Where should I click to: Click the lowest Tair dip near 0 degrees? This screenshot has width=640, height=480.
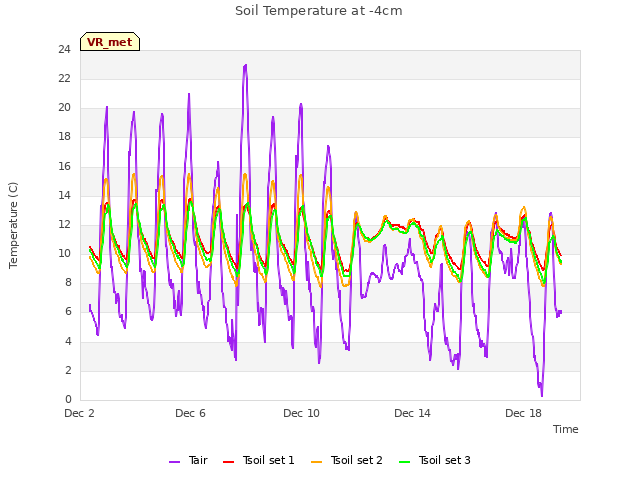(x=542, y=395)
